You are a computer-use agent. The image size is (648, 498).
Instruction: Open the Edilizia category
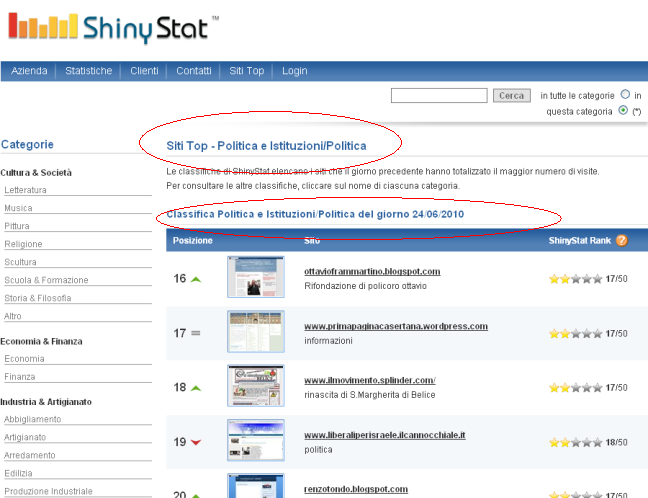18,473
